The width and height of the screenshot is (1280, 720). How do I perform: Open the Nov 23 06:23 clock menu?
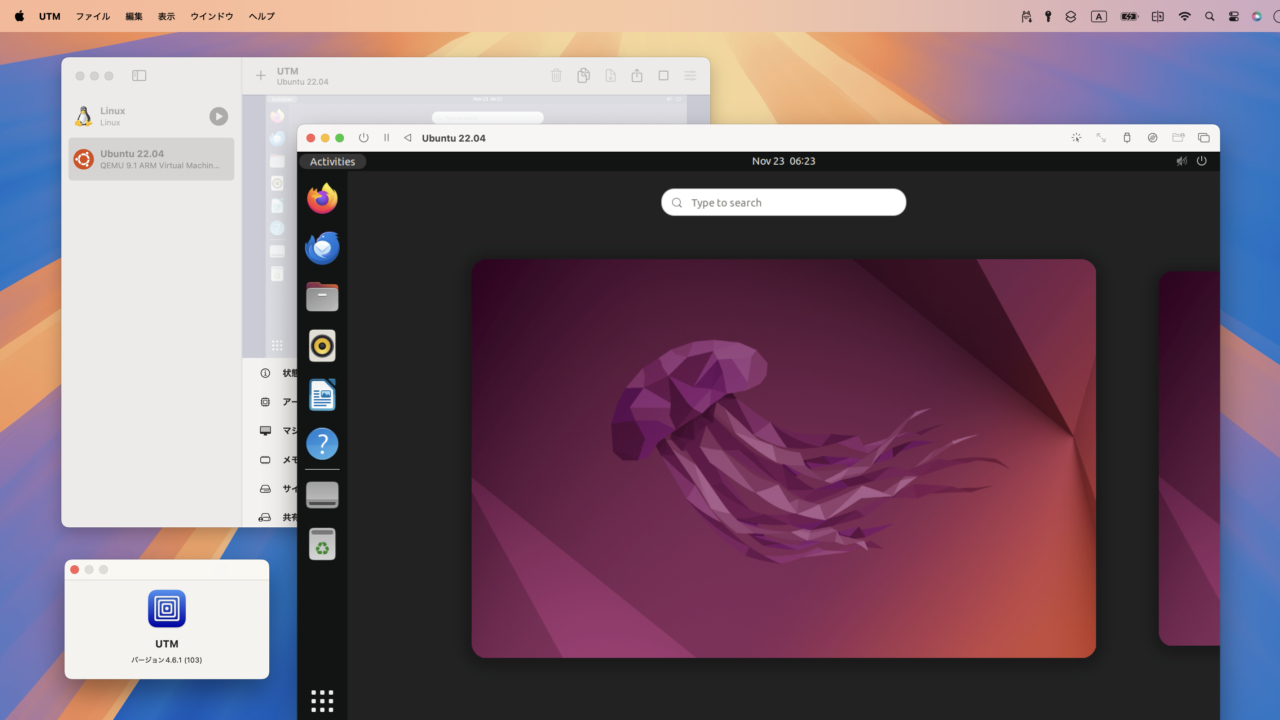pos(783,161)
